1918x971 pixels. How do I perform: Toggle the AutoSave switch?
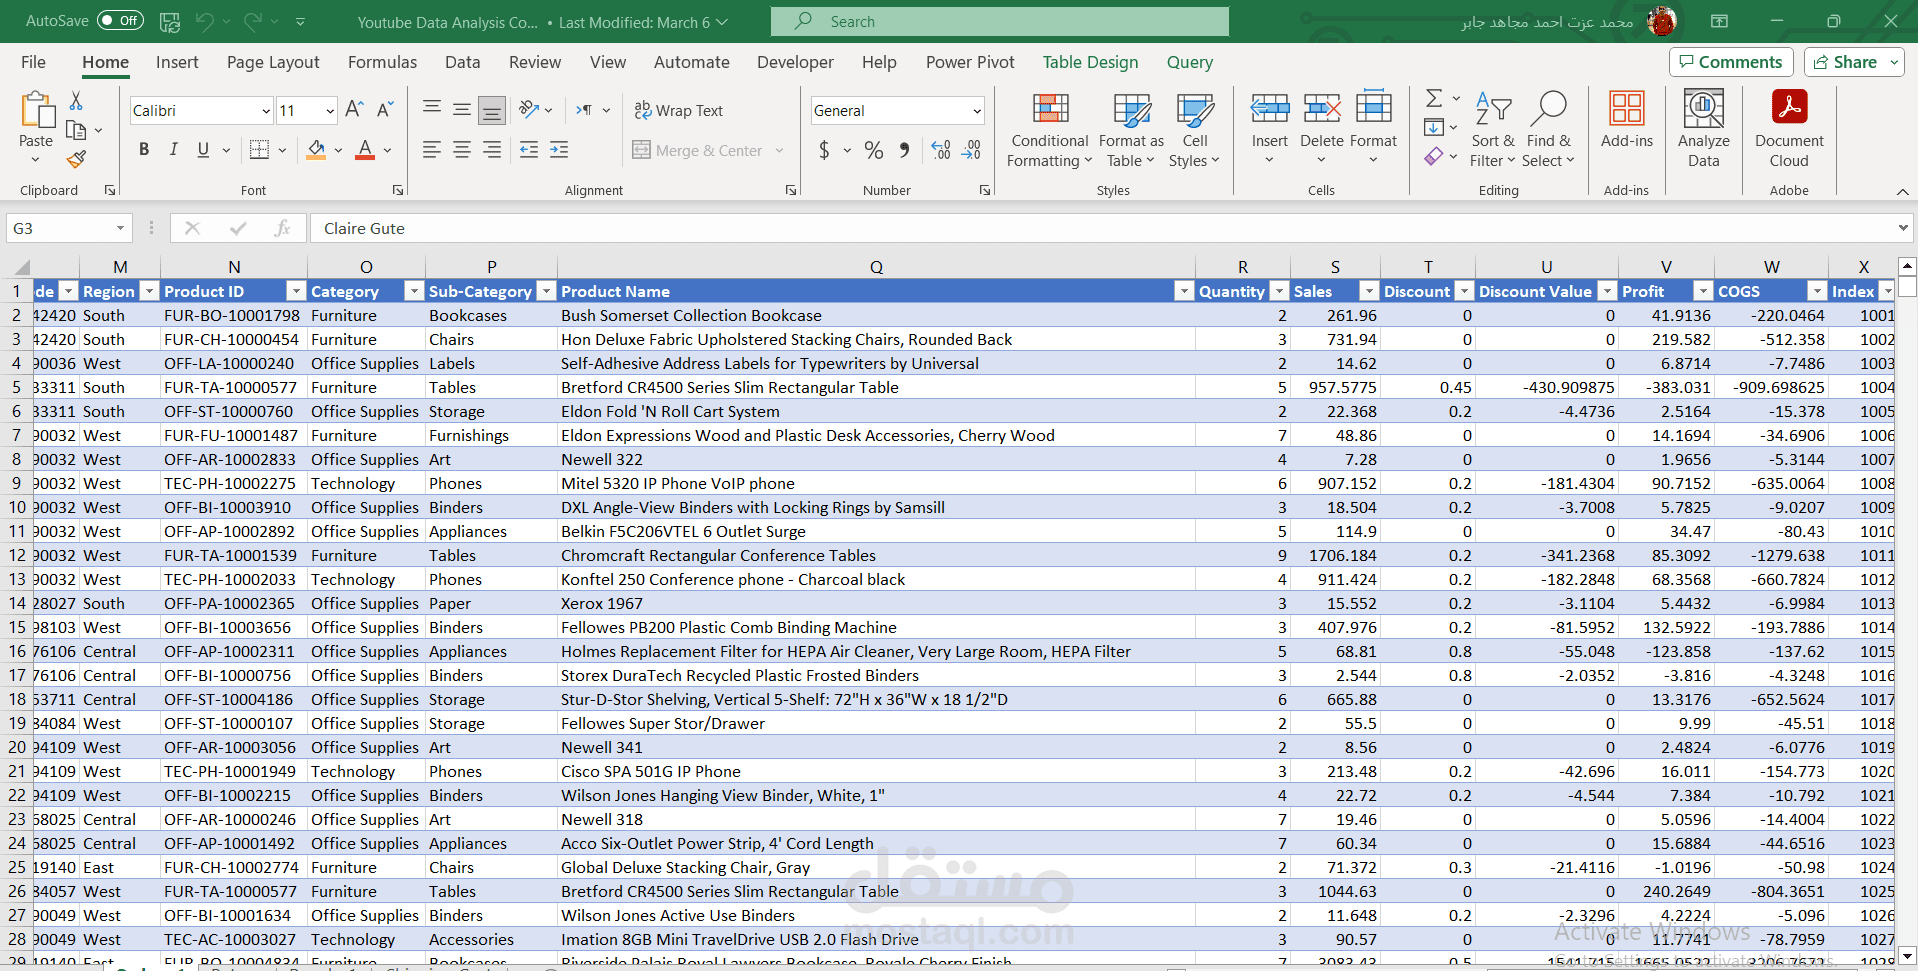click(x=120, y=21)
